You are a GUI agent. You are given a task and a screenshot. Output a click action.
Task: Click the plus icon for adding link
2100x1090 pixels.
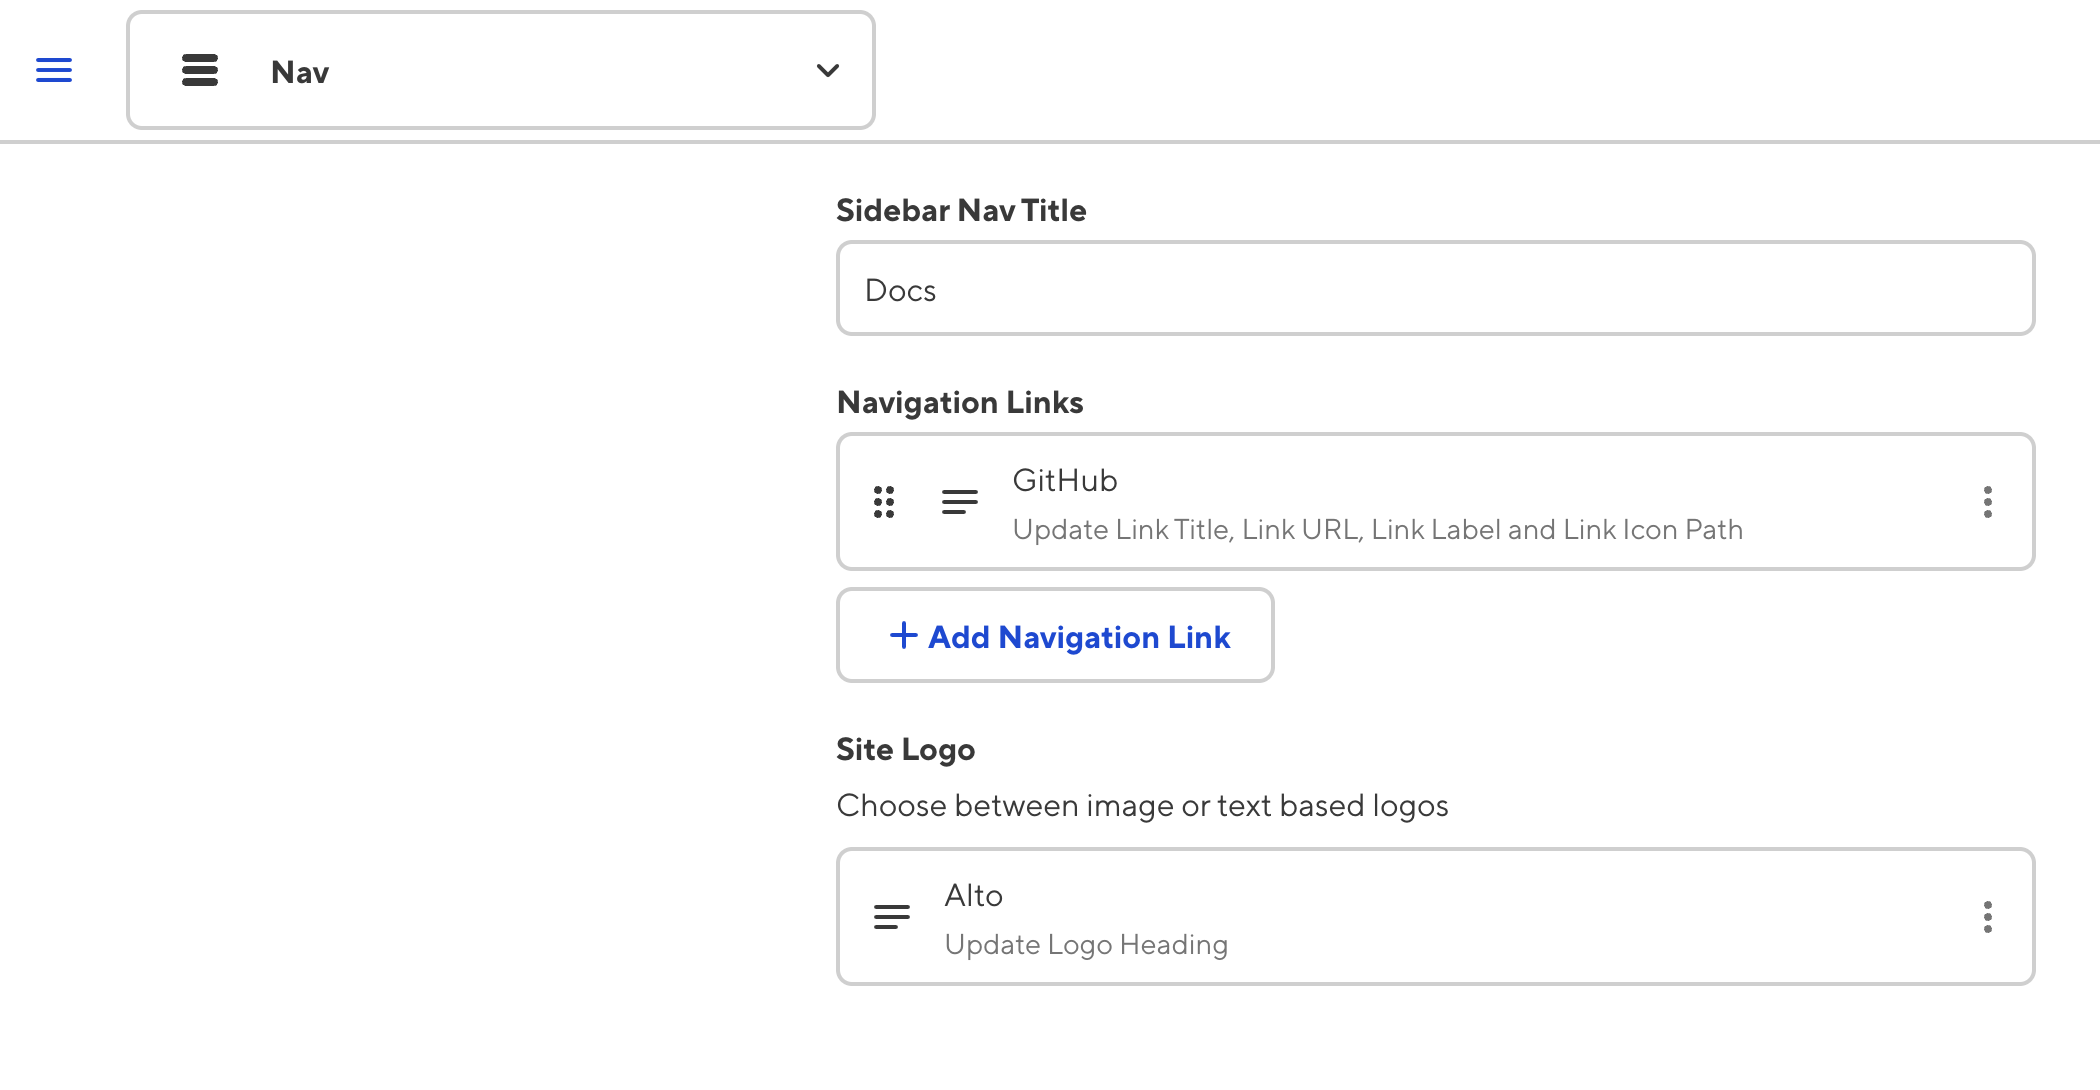point(903,635)
